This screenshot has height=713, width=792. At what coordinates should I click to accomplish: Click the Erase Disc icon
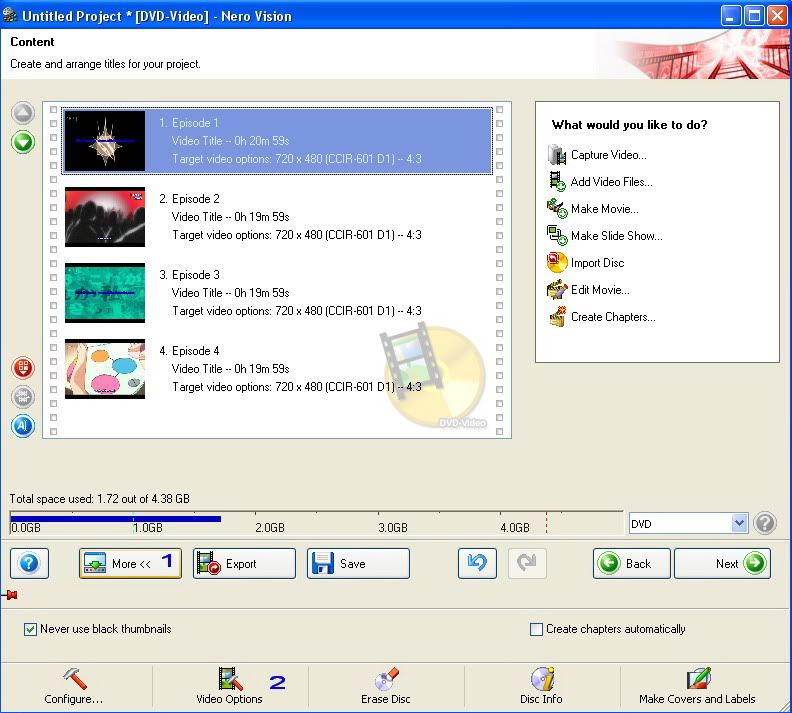(386, 679)
